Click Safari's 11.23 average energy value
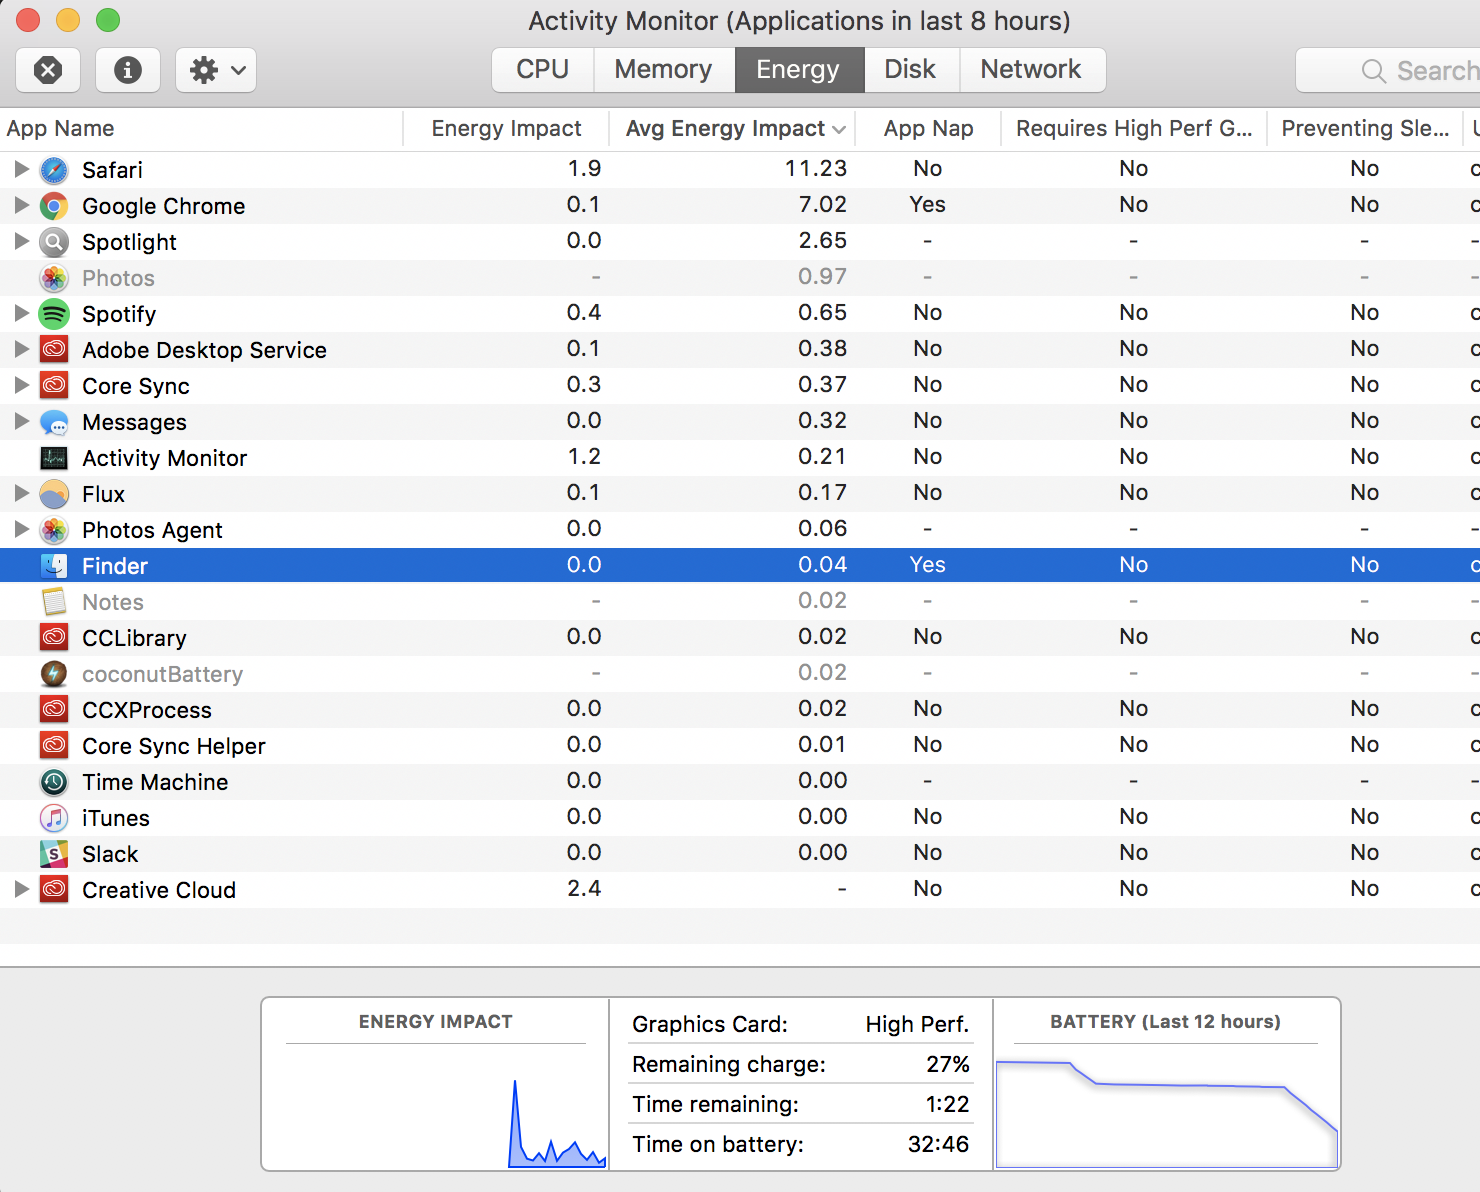The image size is (1480, 1192). (x=816, y=169)
